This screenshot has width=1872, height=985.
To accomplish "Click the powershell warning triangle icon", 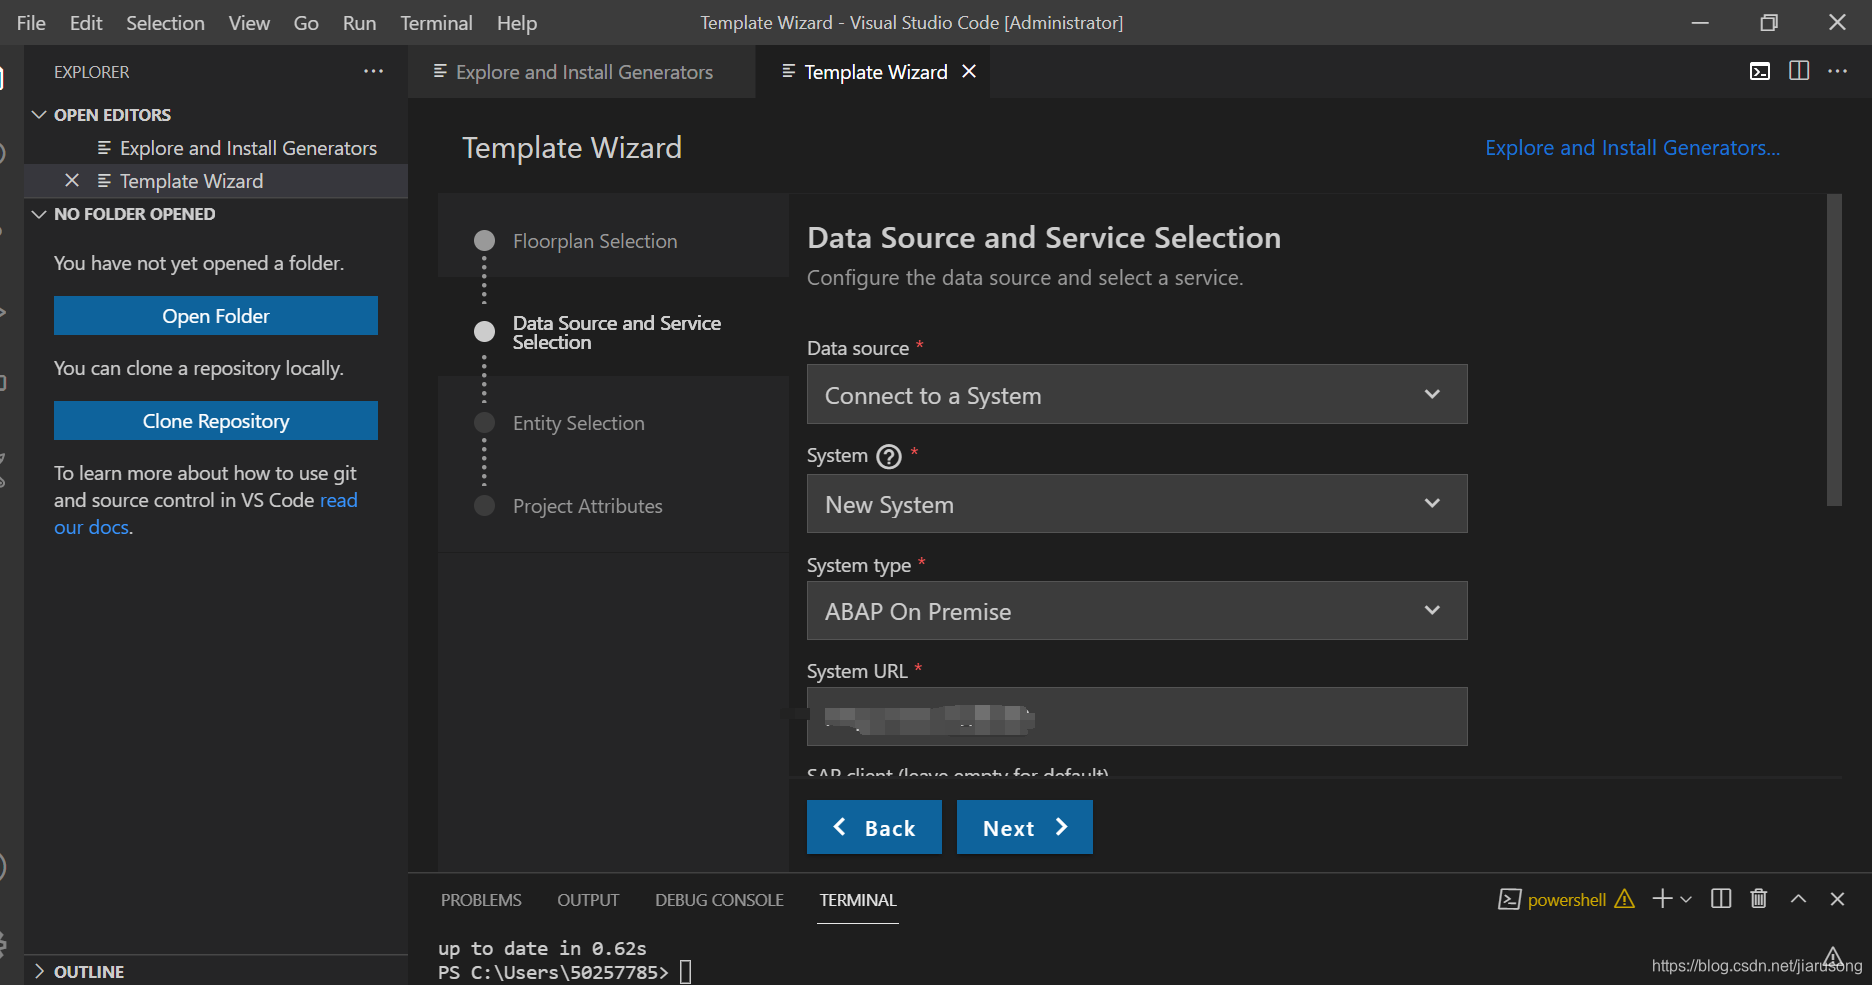I will pyautogui.click(x=1625, y=899).
